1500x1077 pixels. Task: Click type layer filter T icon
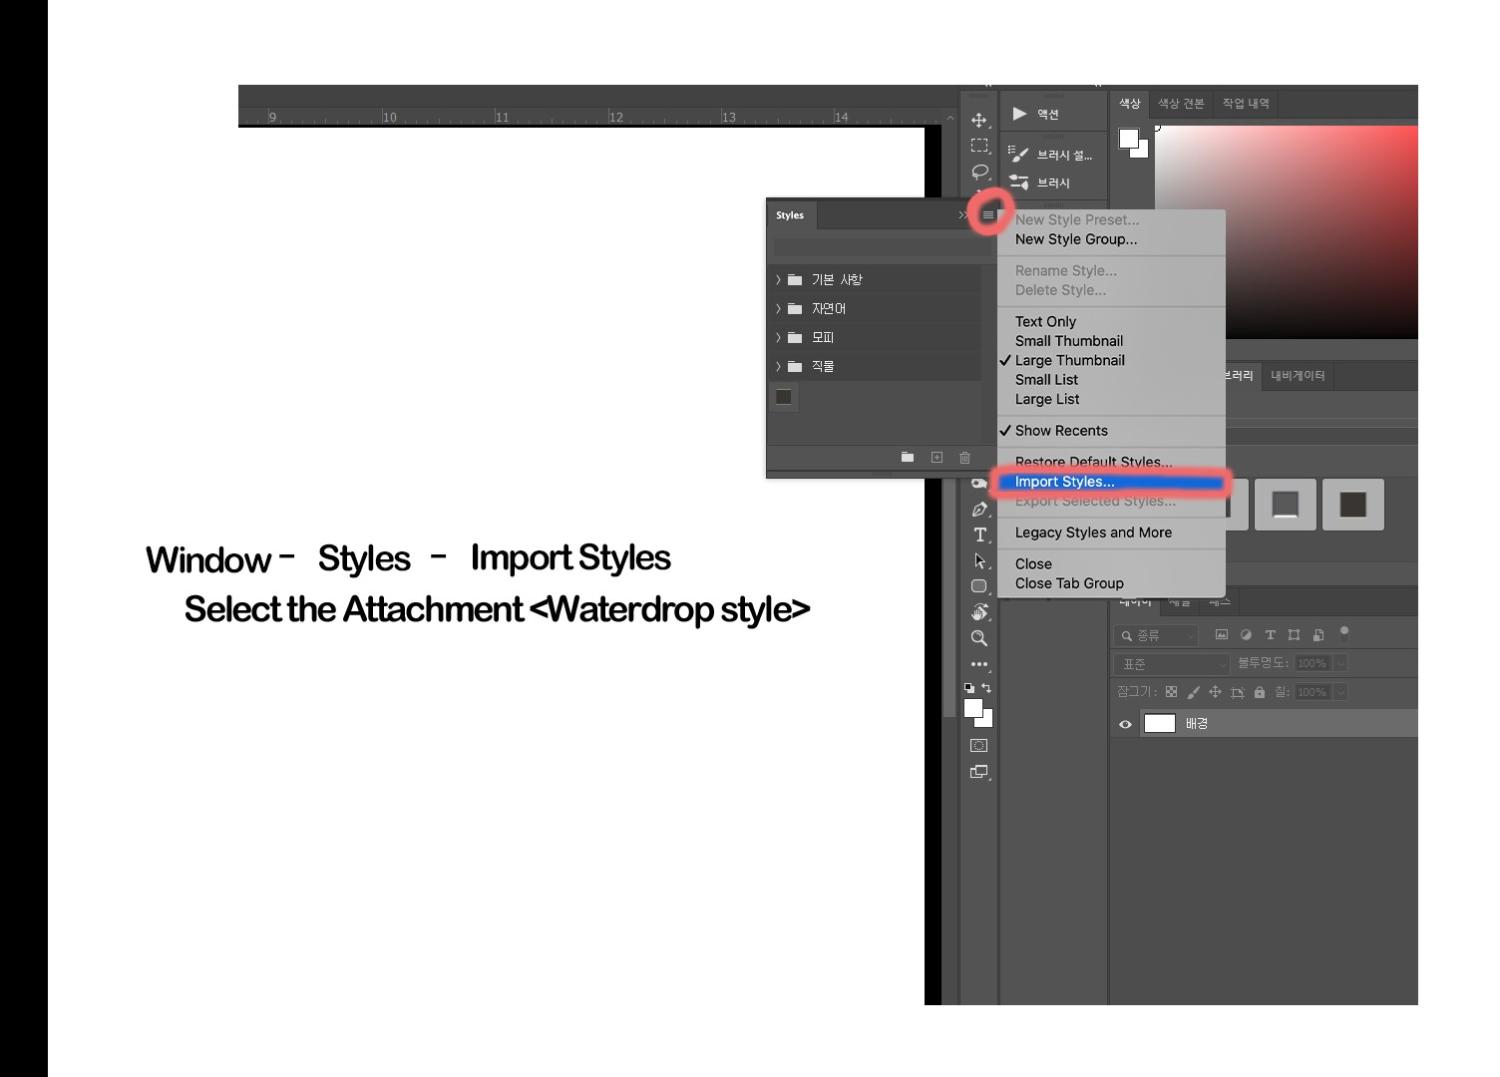[1270, 635]
